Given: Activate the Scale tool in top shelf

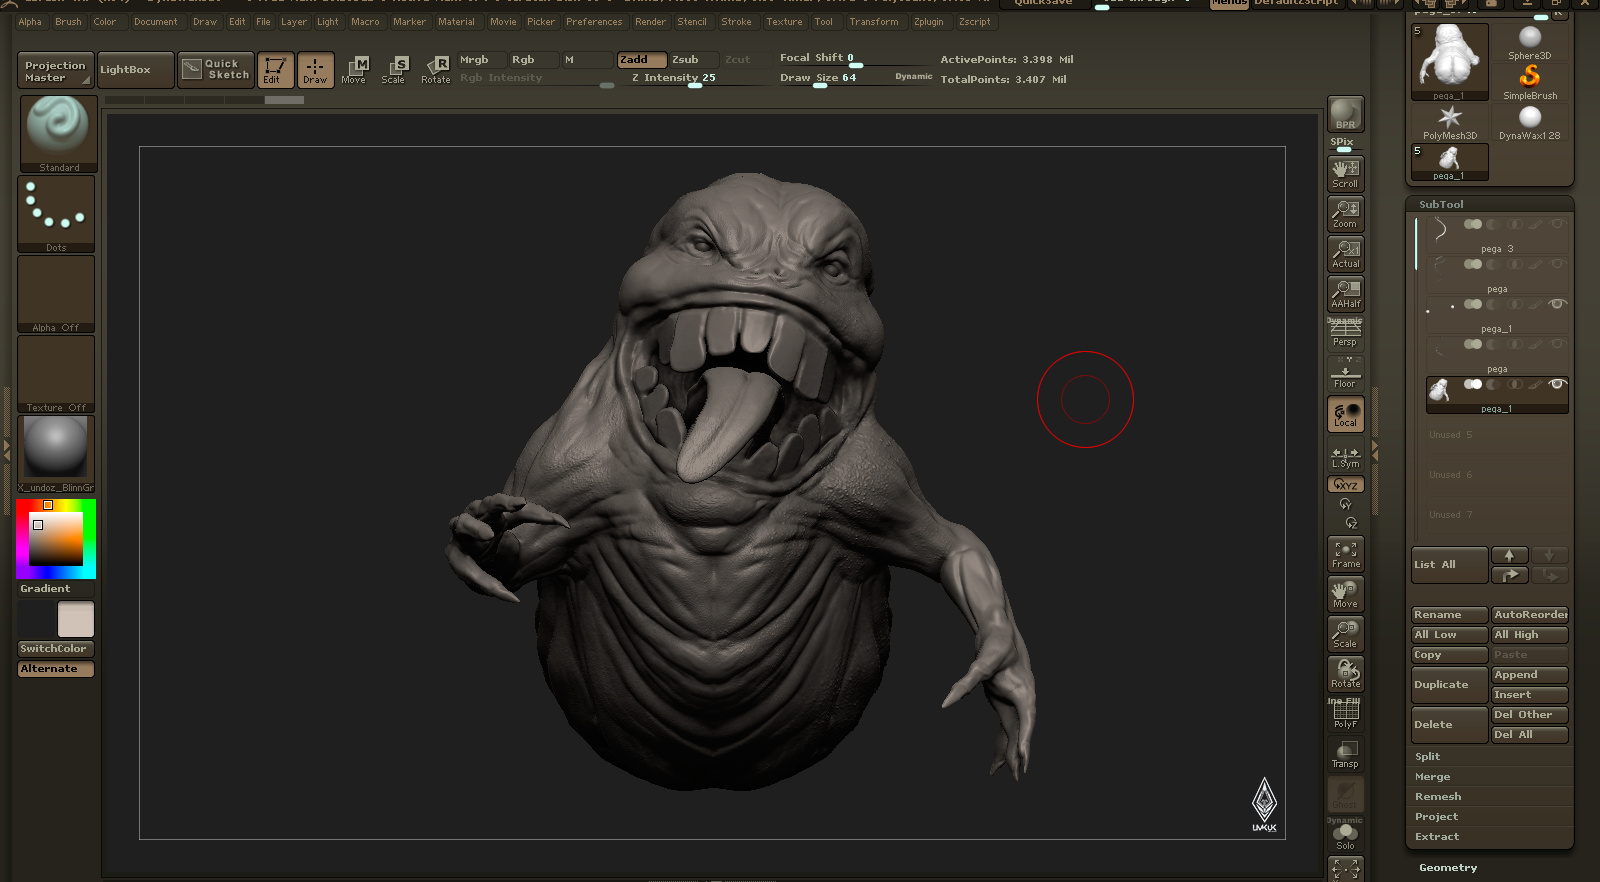Looking at the screenshot, I should point(394,70).
